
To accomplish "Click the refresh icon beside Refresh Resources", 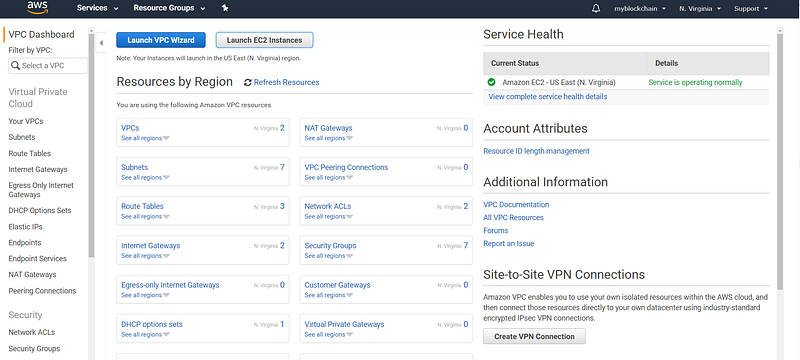I will coord(248,83).
